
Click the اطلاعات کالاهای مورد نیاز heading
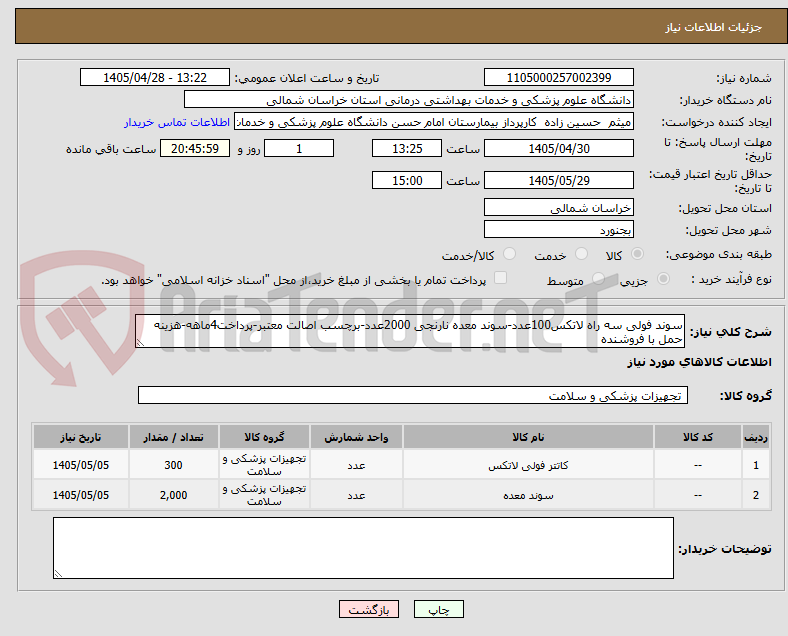click(699, 362)
